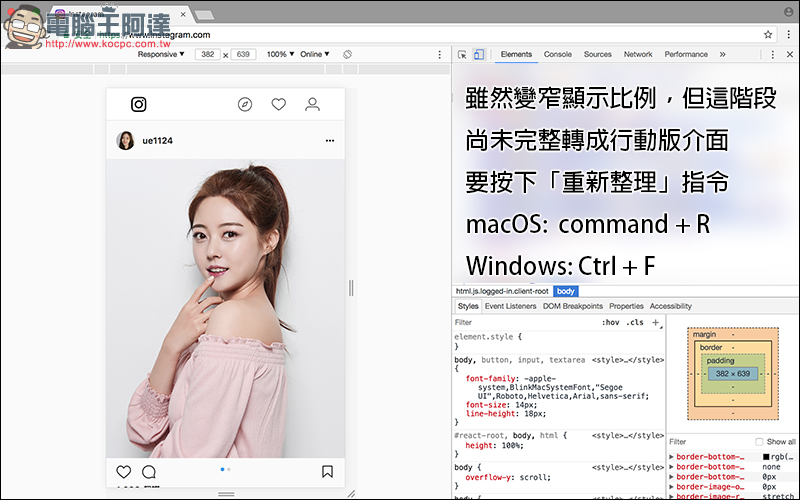Open the Explore compass icon

245,104
